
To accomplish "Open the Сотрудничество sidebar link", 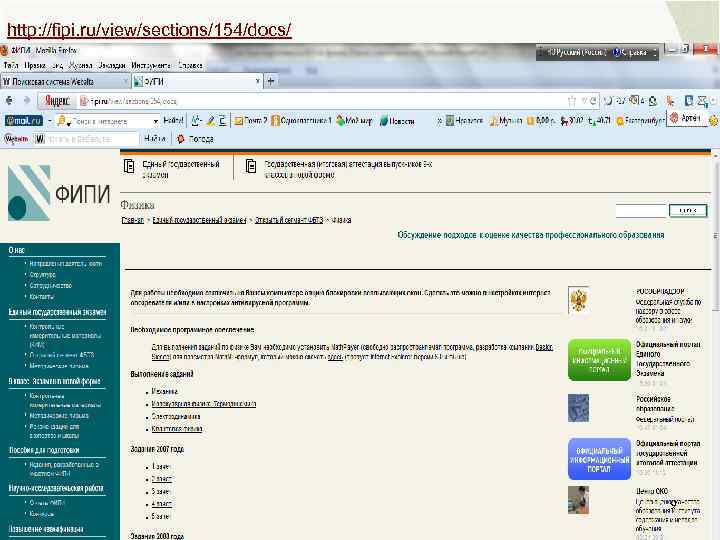I will click(51, 286).
